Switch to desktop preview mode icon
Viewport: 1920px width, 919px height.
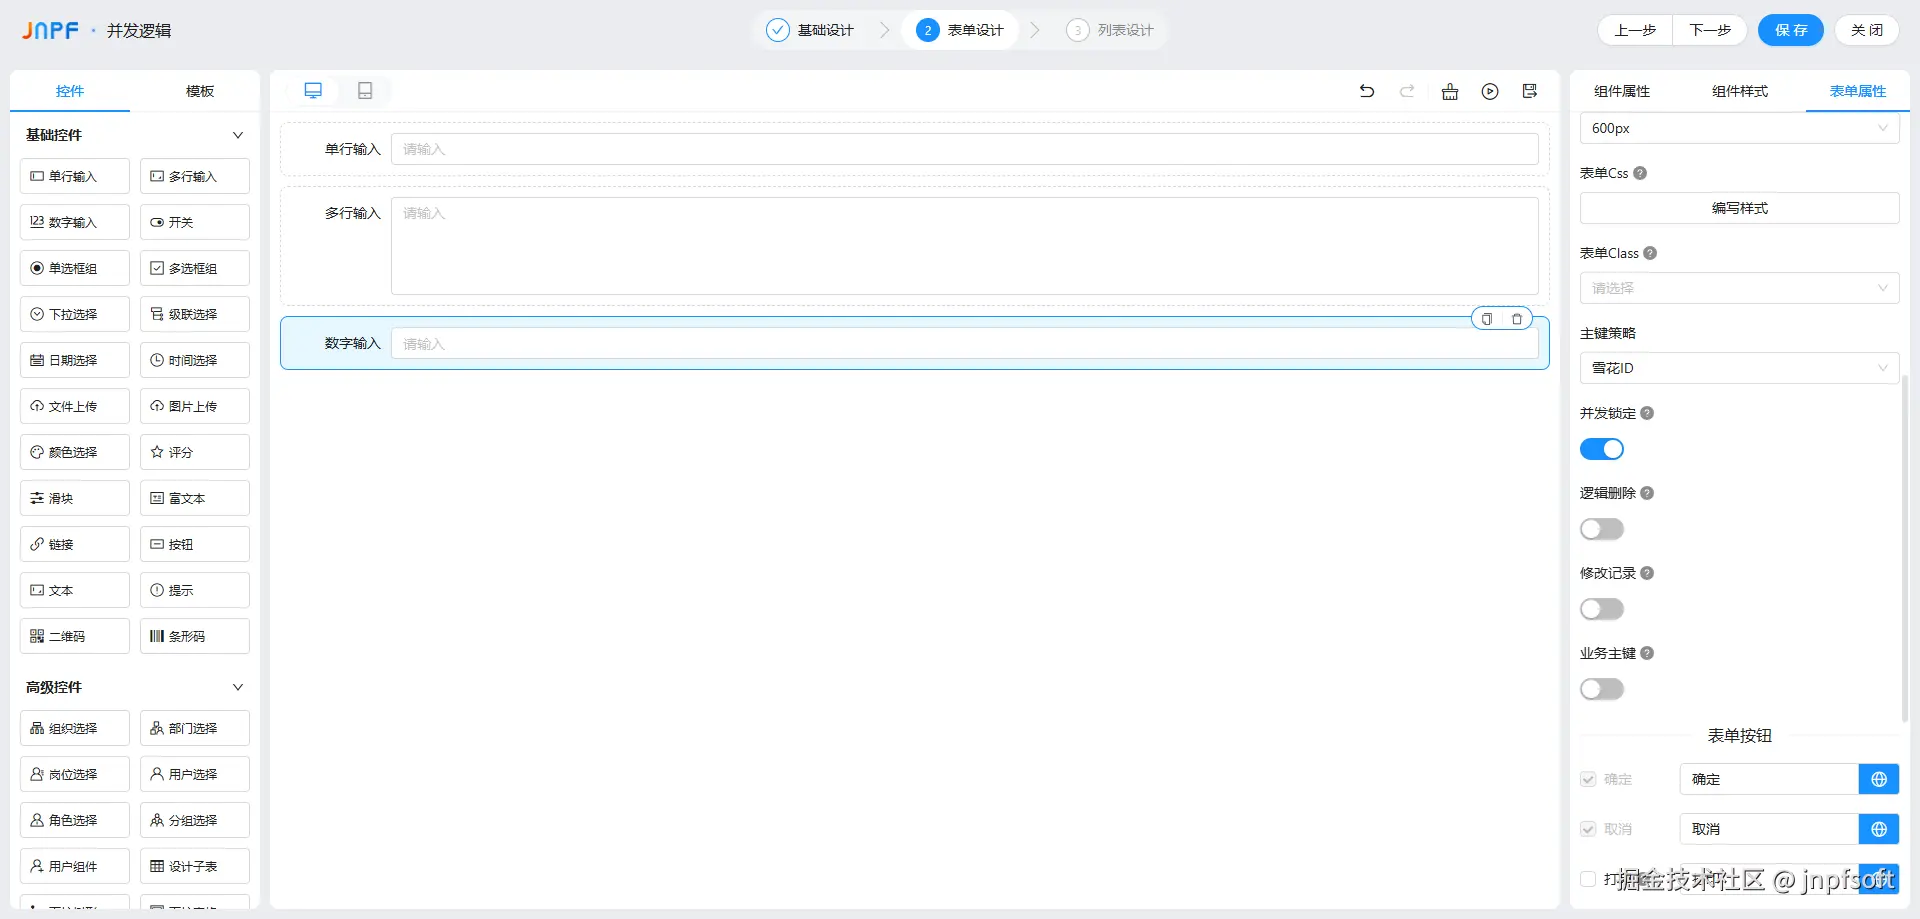(x=313, y=91)
